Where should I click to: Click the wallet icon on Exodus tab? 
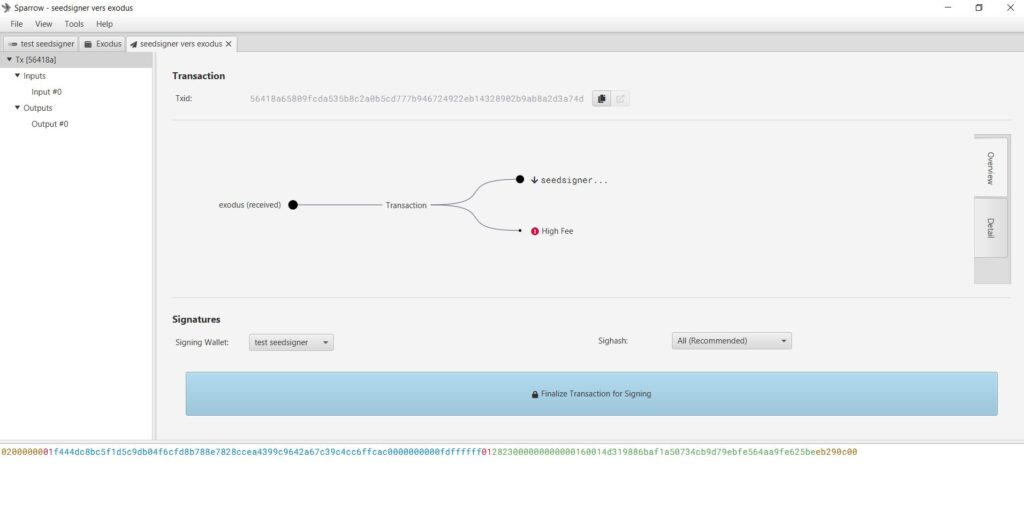[x=88, y=44]
